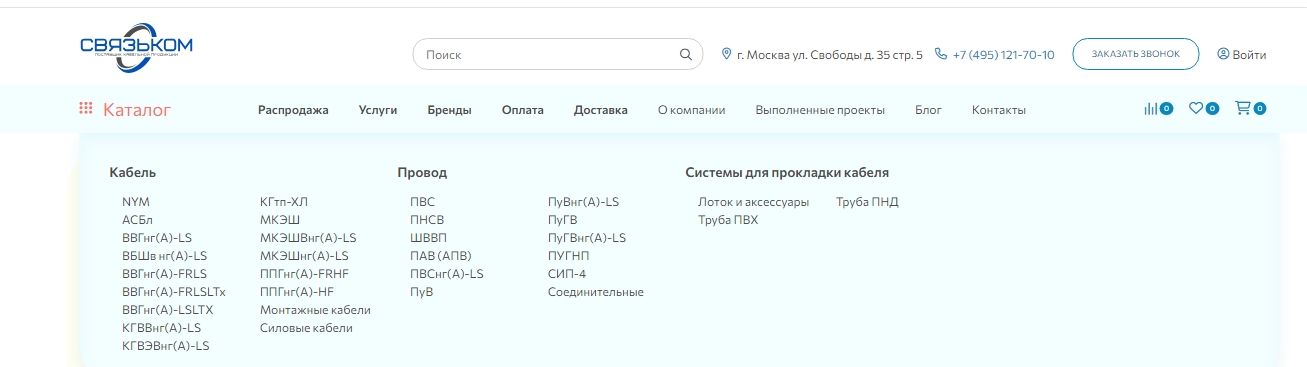Open the comparison chart icon
Viewport: 1307px width, 367px height.
[x=1150, y=109]
